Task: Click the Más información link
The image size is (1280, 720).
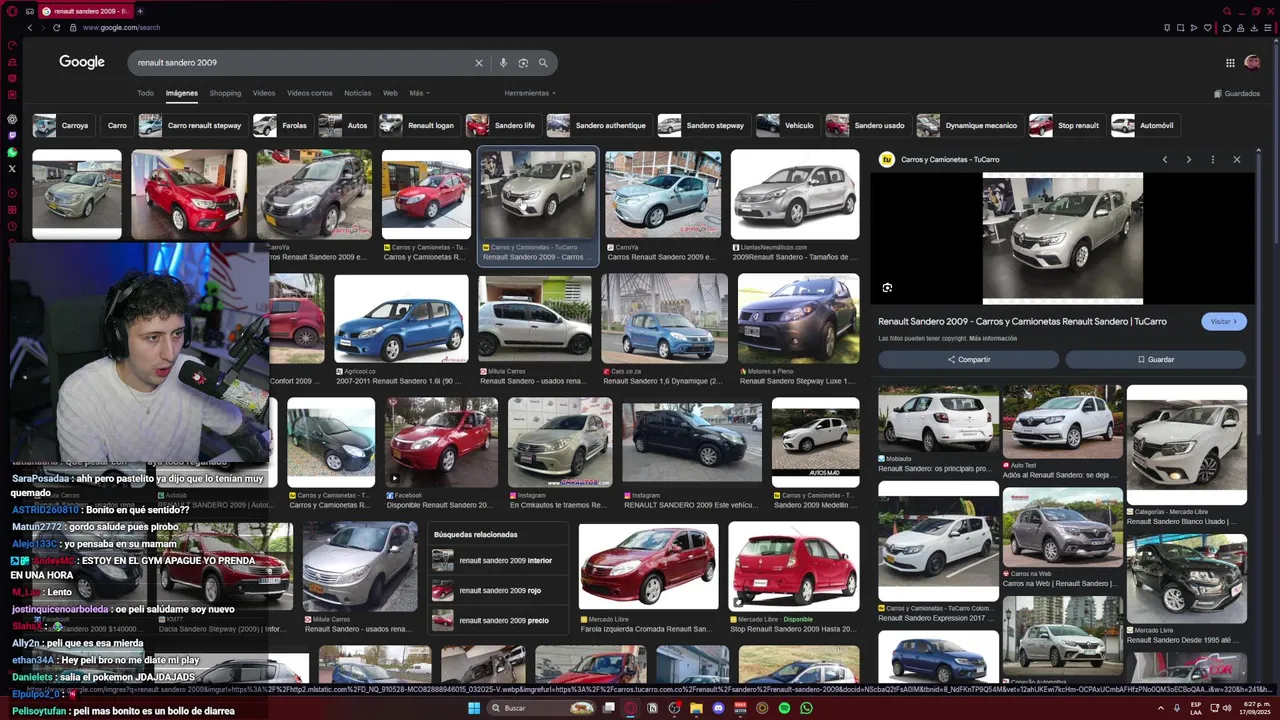Action: 992,339
